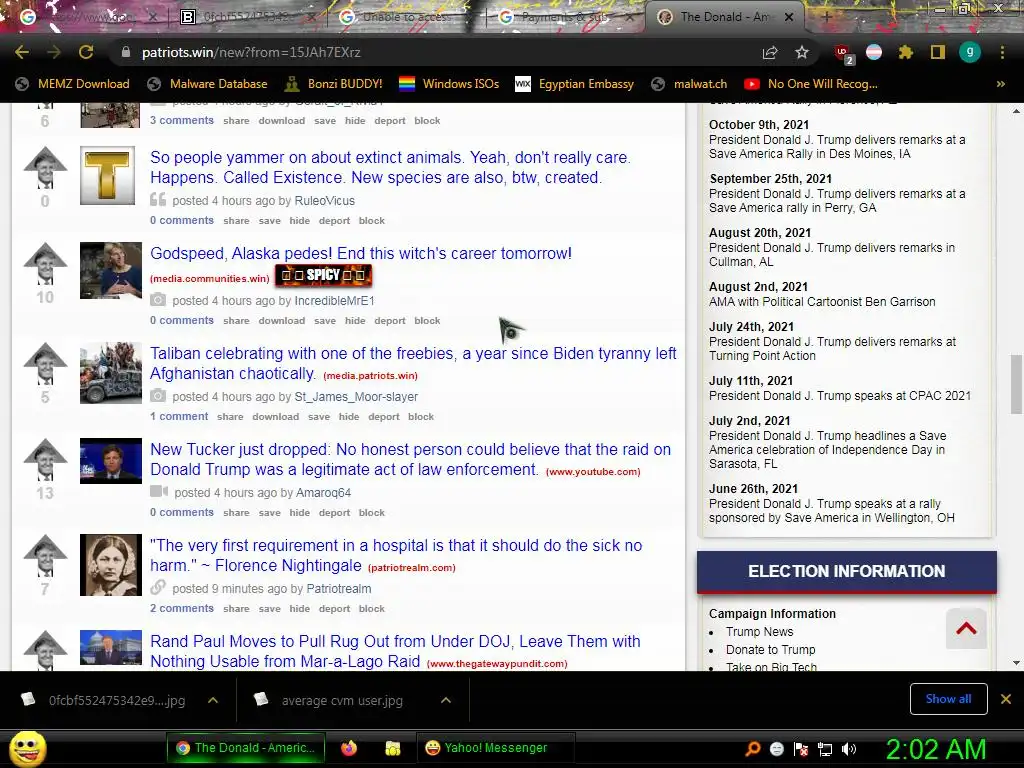Bookmark this page with the star icon
Image resolution: width=1024 pixels, height=768 pixels.
coord(802,52)
